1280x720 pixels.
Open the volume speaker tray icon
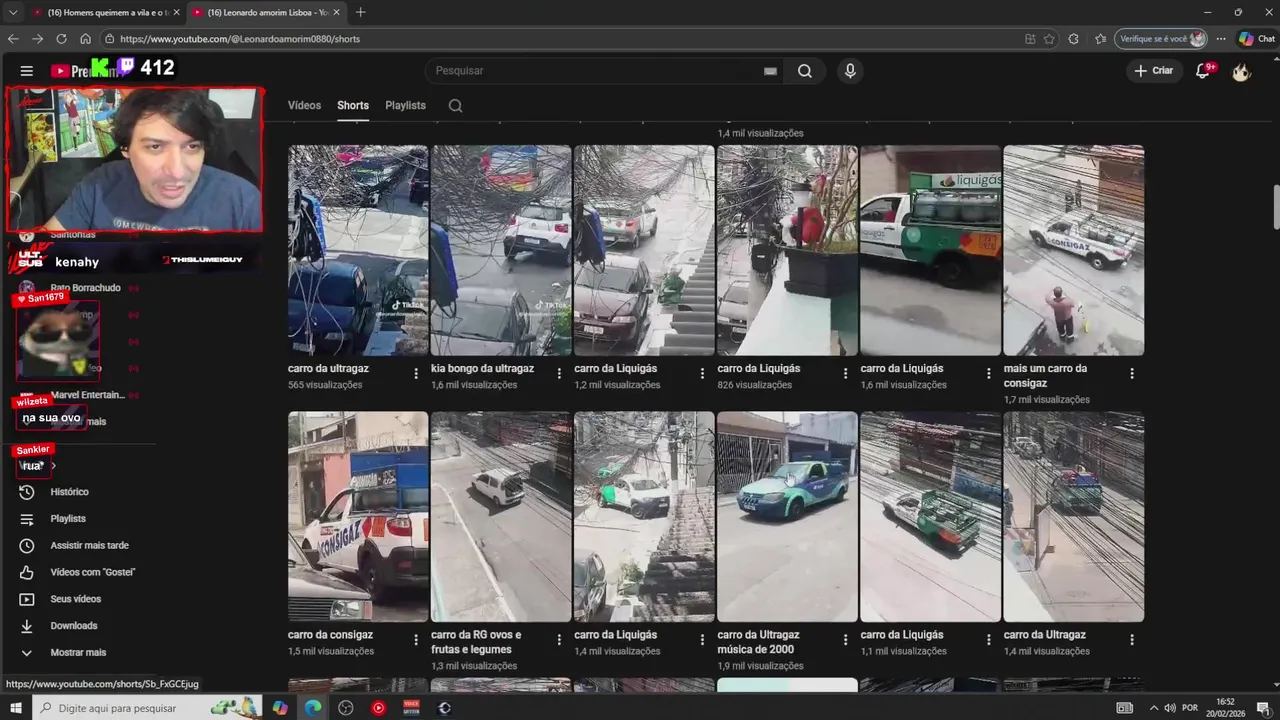click(x=1168, y=708)
